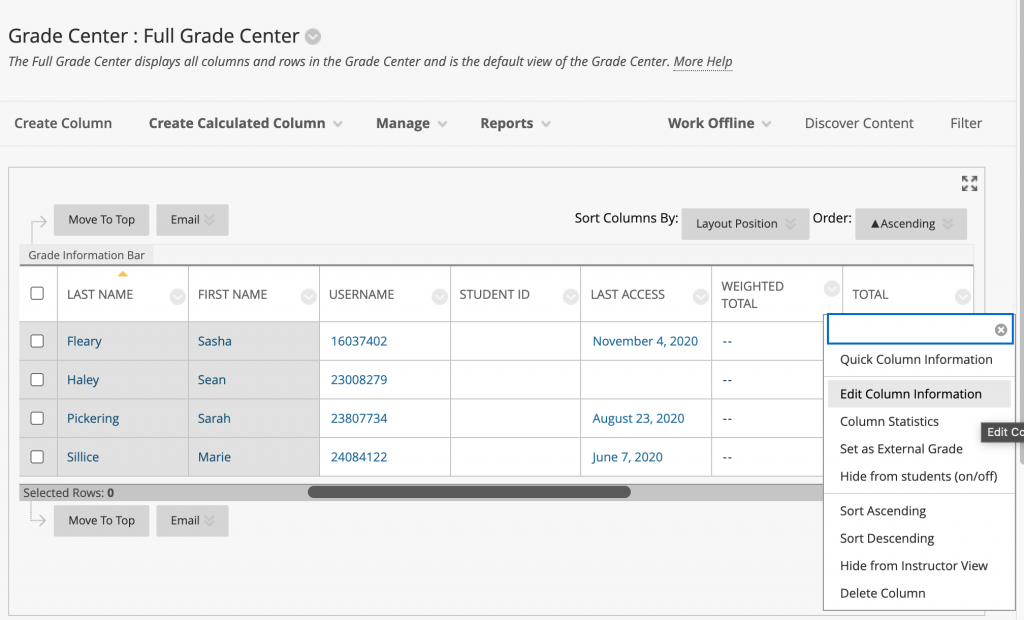Expand the Grade Center to full screen

[x=968, y=183]
